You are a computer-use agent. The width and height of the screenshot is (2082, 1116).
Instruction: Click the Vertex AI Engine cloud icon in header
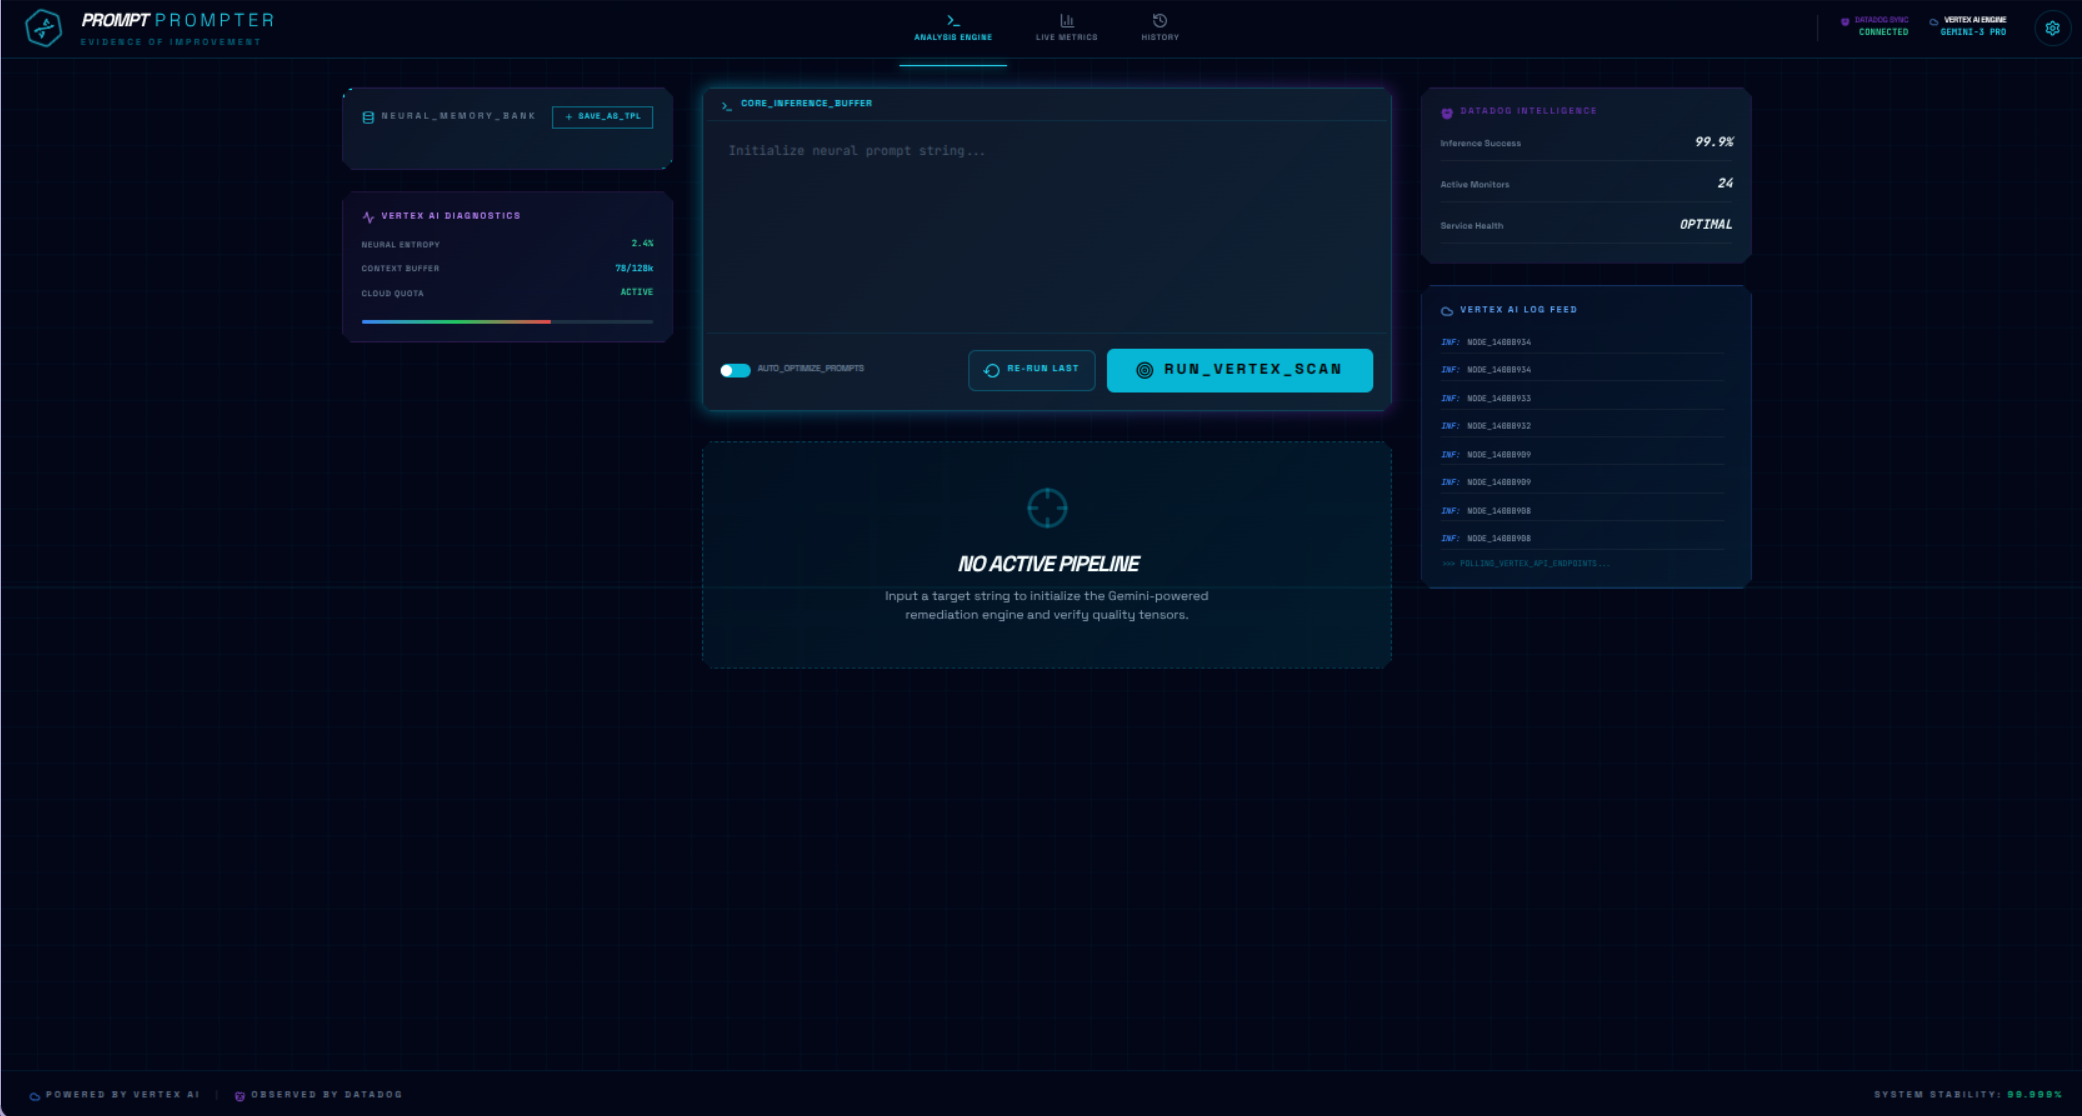[1934, 21]
